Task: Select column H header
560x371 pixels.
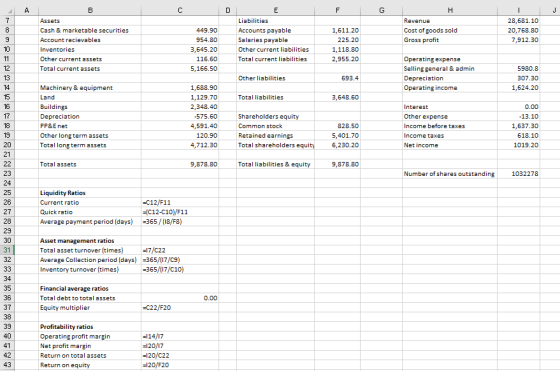Action: (450, 10)
